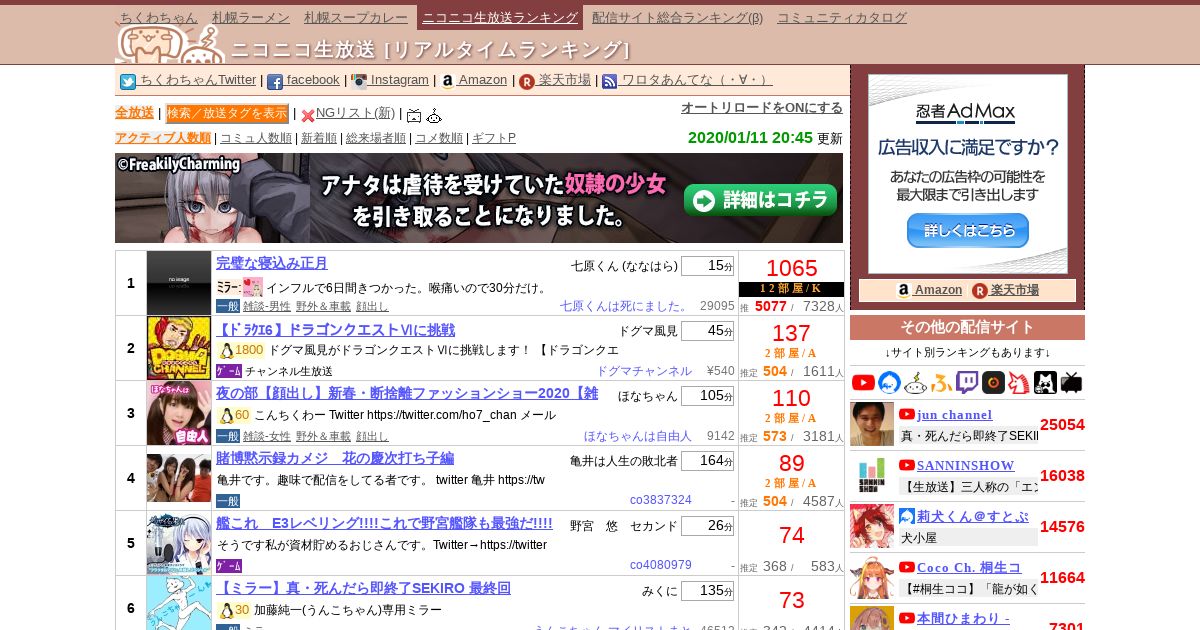Sort by アクティブ人数順
1200x630 pixels.
click(163, 138)
